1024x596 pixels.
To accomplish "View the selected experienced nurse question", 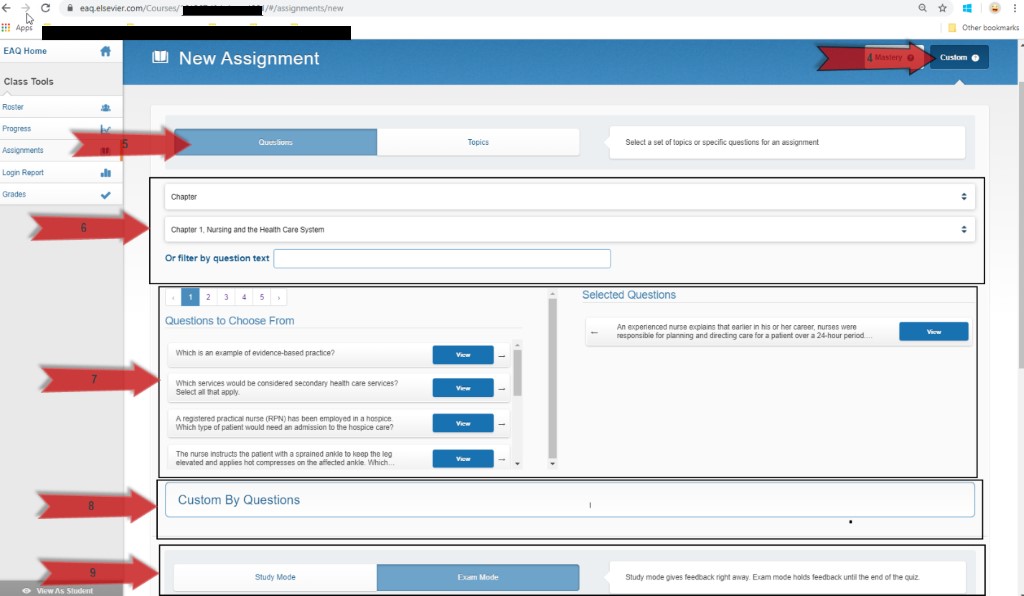I will (933, 331).
